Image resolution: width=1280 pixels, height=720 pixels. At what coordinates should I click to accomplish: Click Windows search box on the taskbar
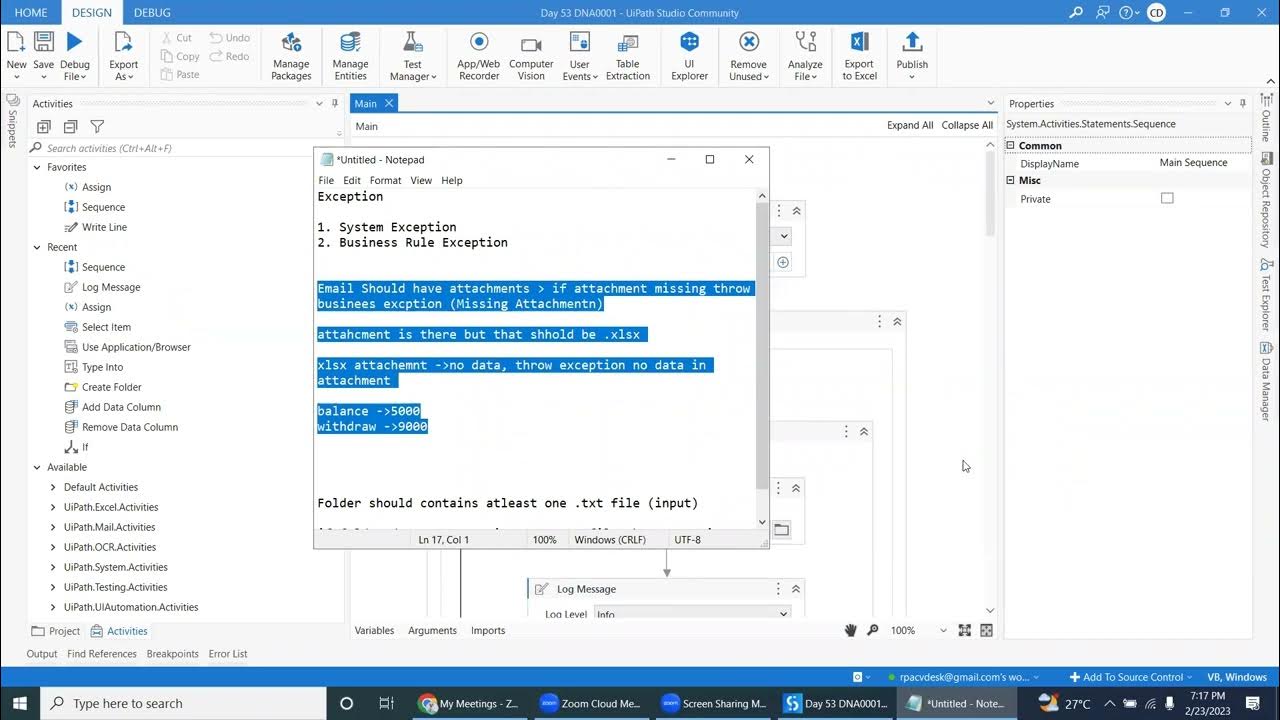pos(183,703)
